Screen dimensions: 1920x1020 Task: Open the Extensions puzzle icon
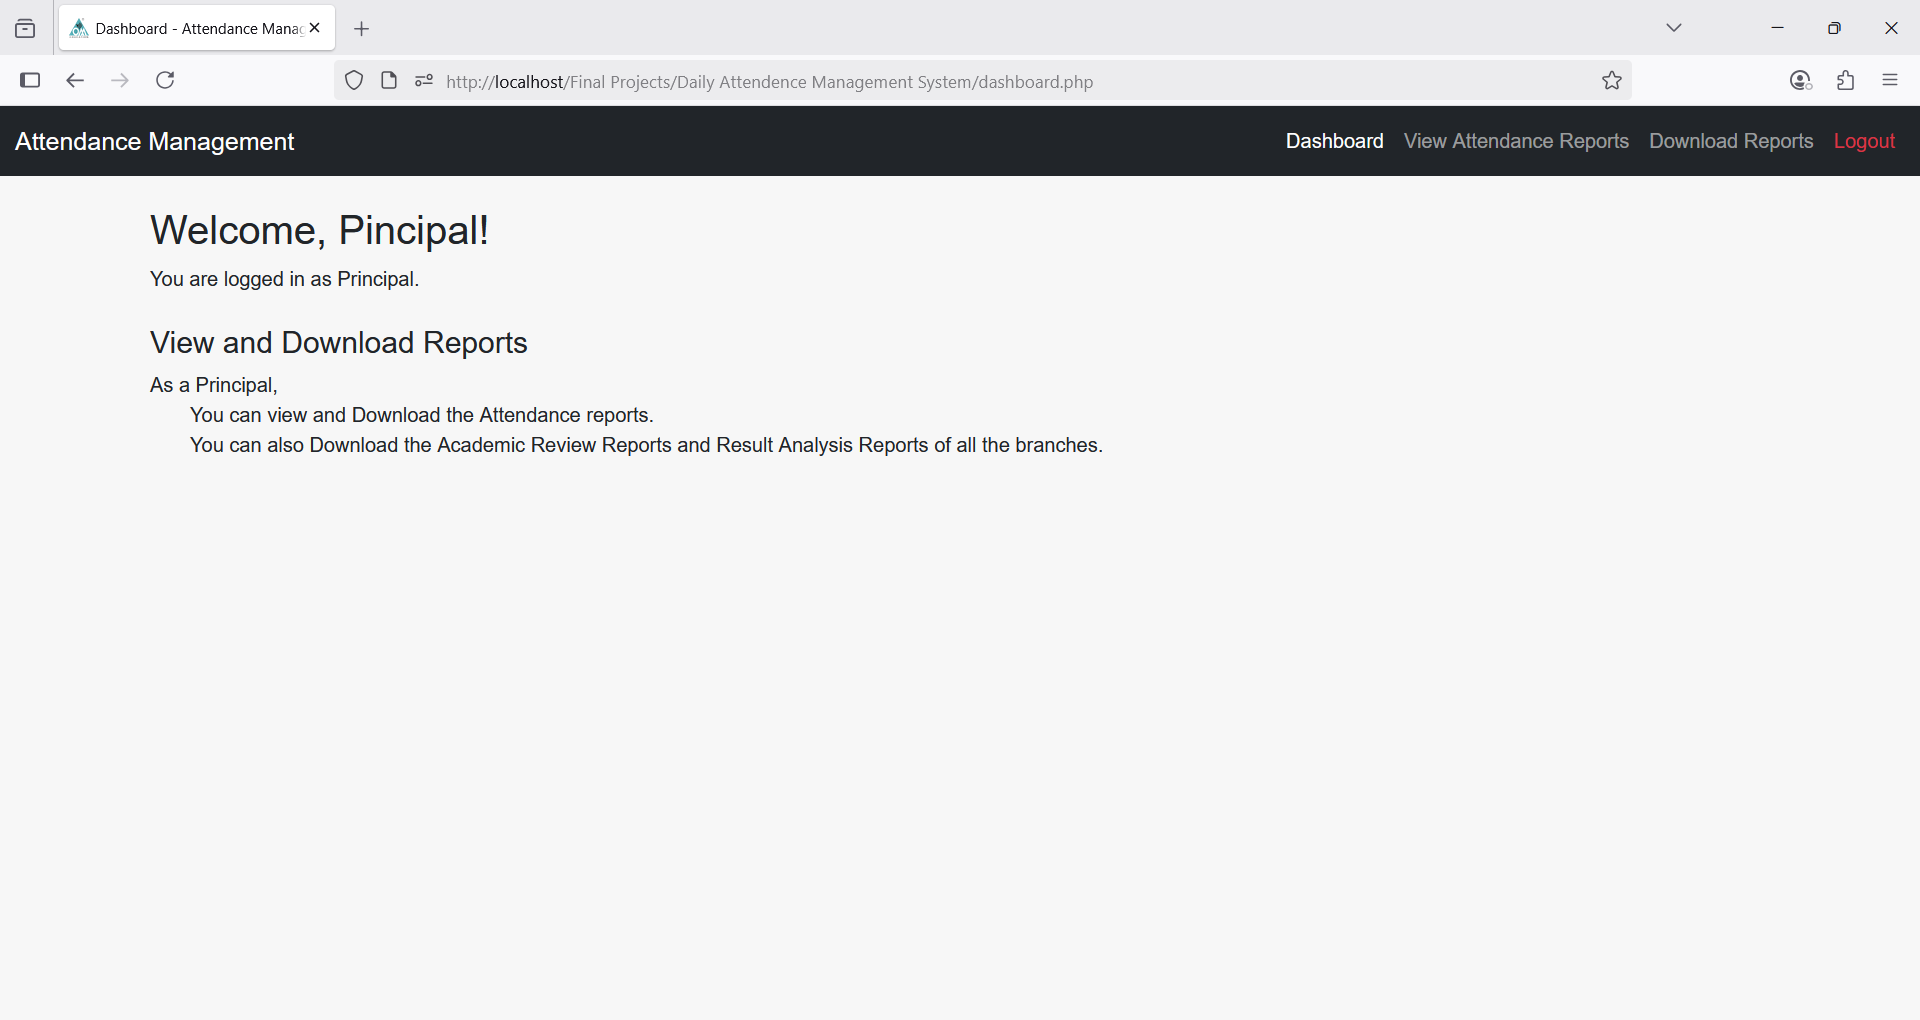tap(1846, 81)
